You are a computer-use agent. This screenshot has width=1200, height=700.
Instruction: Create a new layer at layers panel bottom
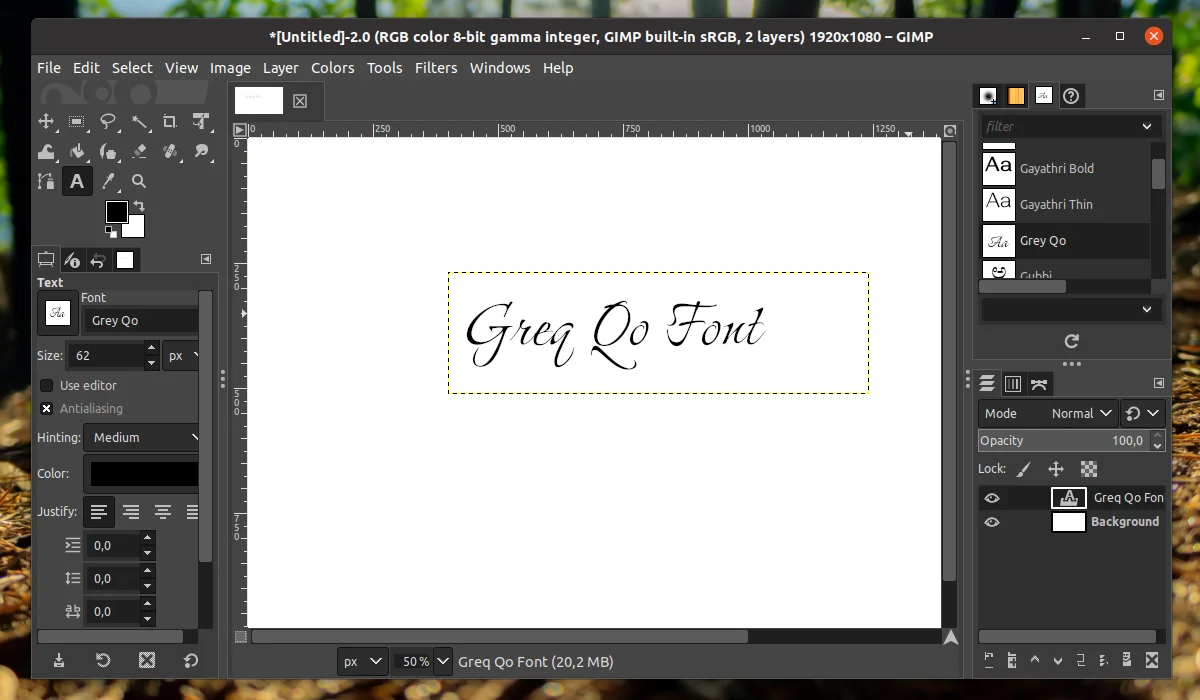point(989,660)
